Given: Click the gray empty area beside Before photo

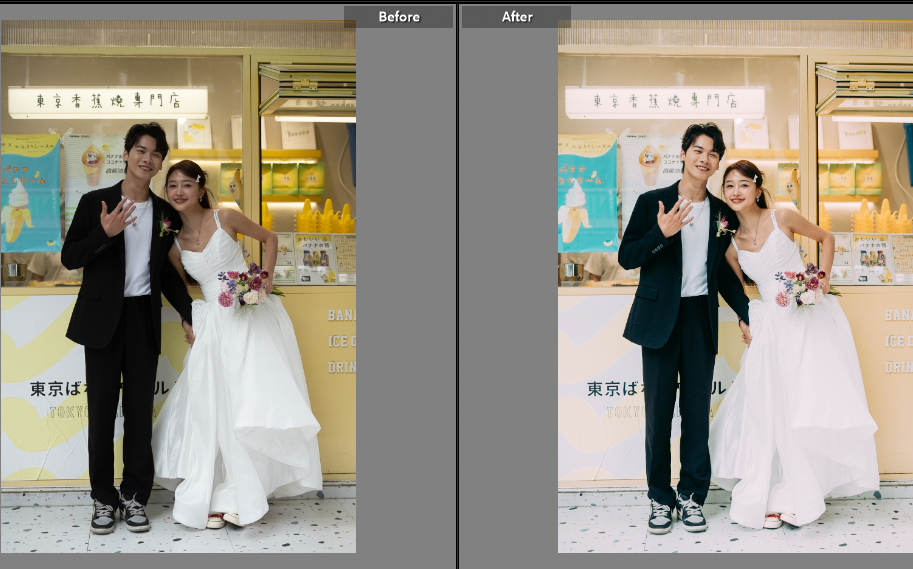Looking at the screenshot, I should [405, 300].
